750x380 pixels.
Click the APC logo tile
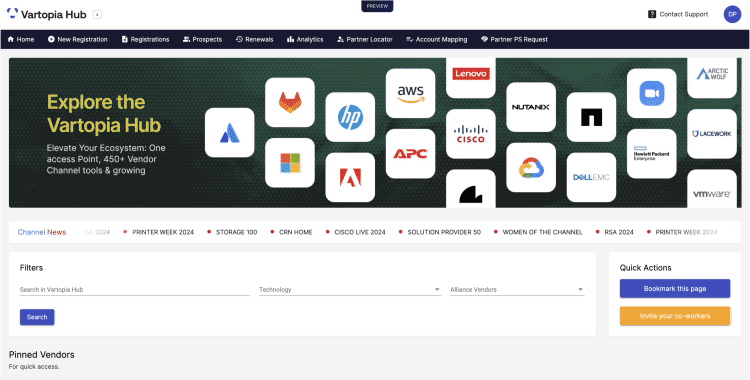(x=410, y=154)
